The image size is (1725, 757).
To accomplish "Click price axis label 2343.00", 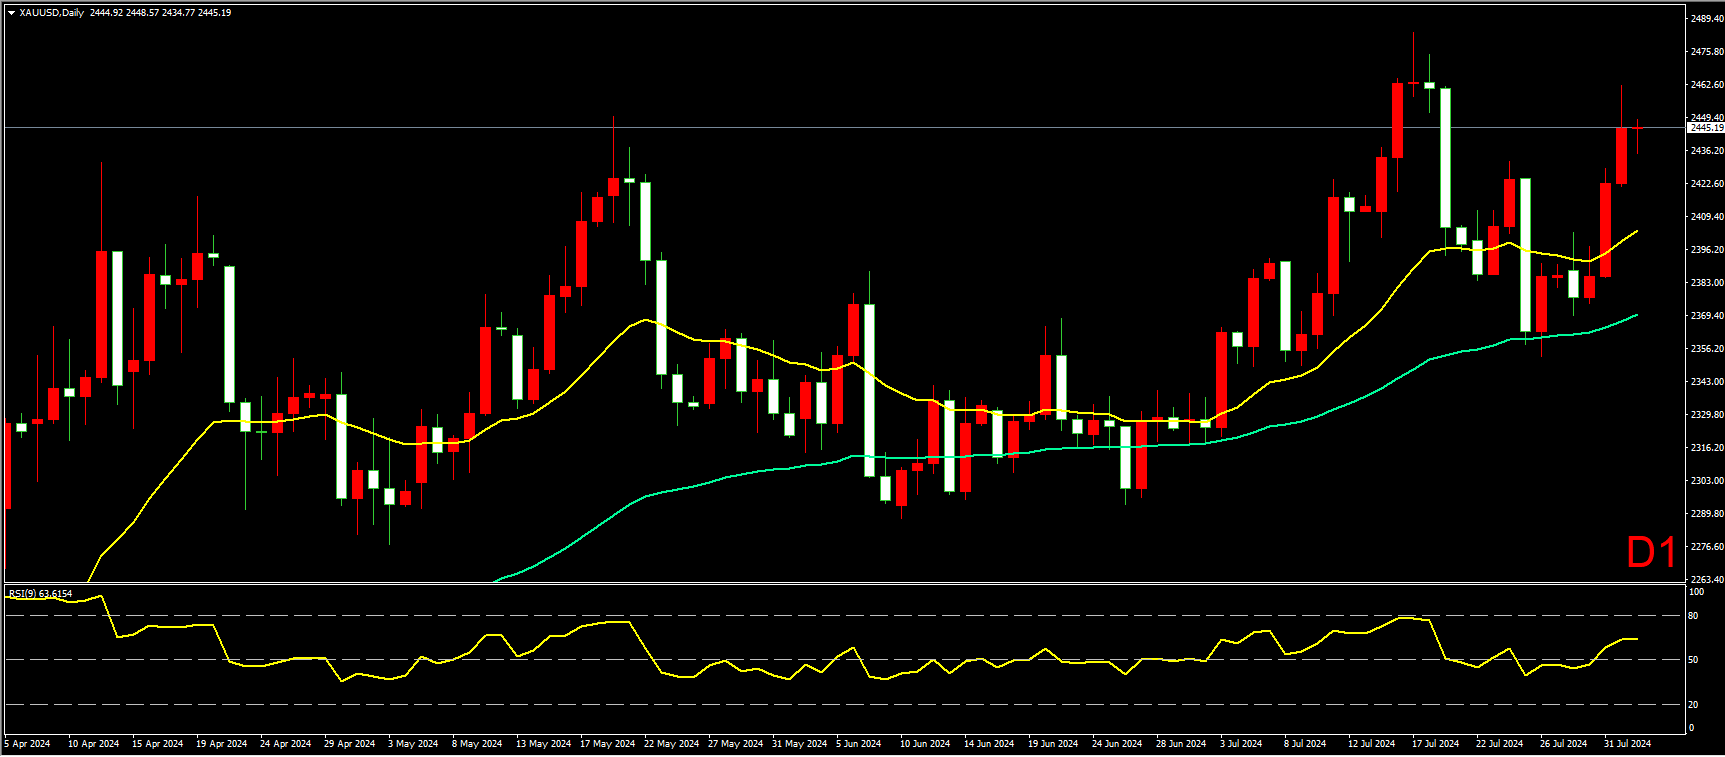I will click(x=1707, y=382).
